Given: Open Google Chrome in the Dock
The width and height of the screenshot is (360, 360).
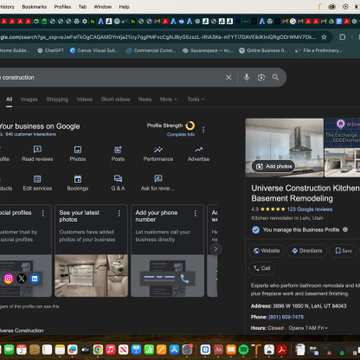Looking at the screenshot, I should 98,349.
